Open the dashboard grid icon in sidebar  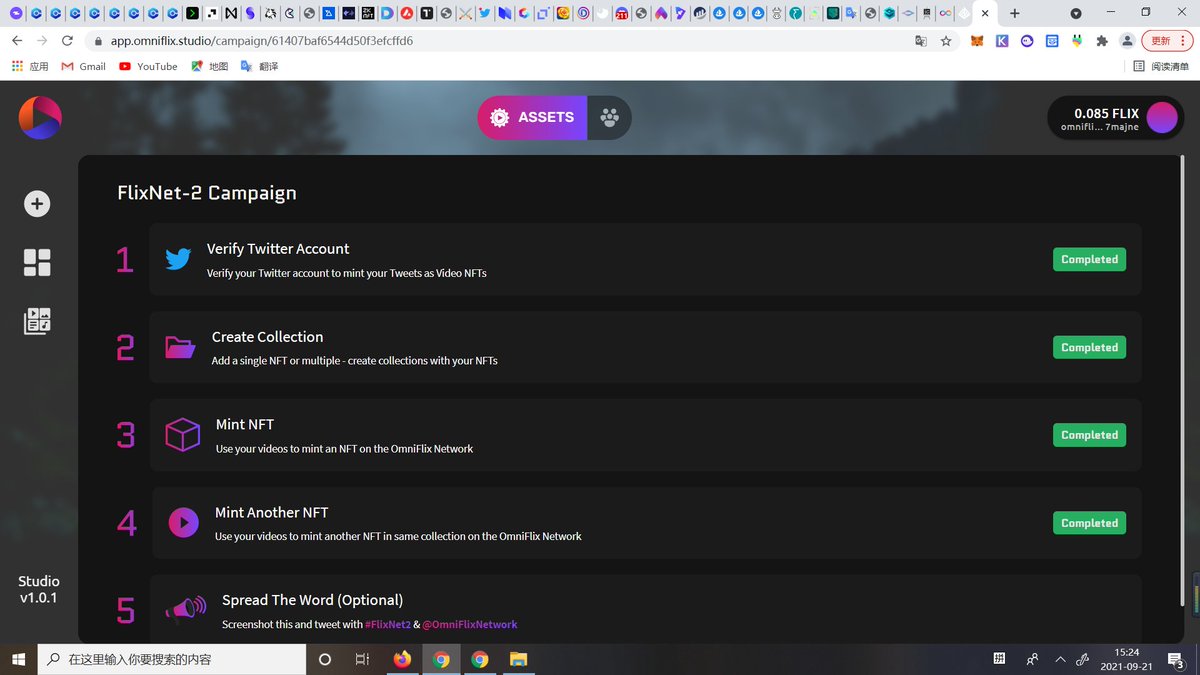37,262
